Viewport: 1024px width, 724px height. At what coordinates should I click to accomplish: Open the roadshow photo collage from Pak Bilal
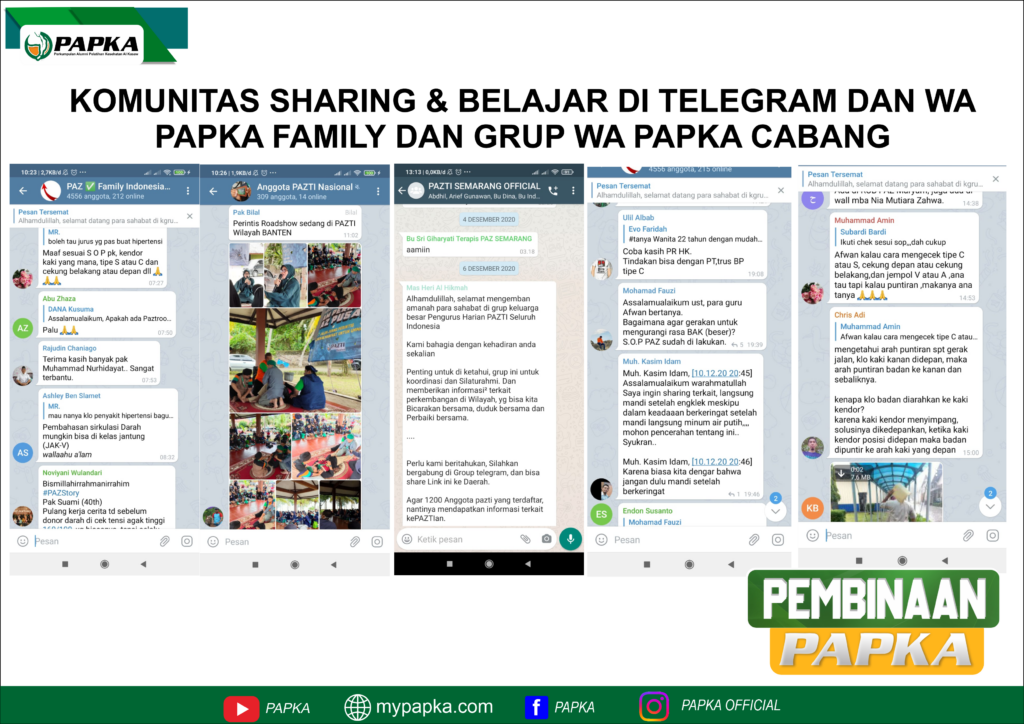pyautogui.click(x=295, y=385)
